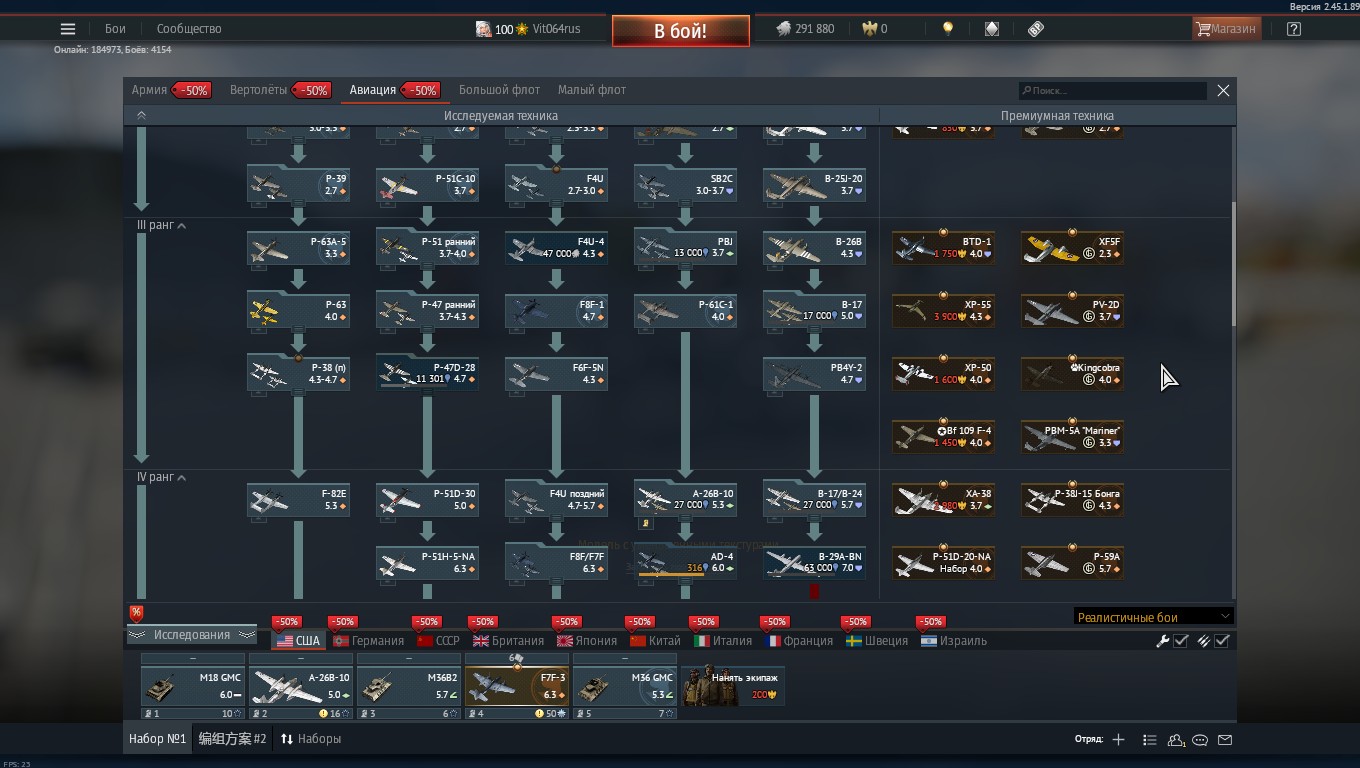Image resolution: width=1360 pixels, height=768 pixels.
Task: Click the lightbulb hints icon
Action: click(948, 29)
